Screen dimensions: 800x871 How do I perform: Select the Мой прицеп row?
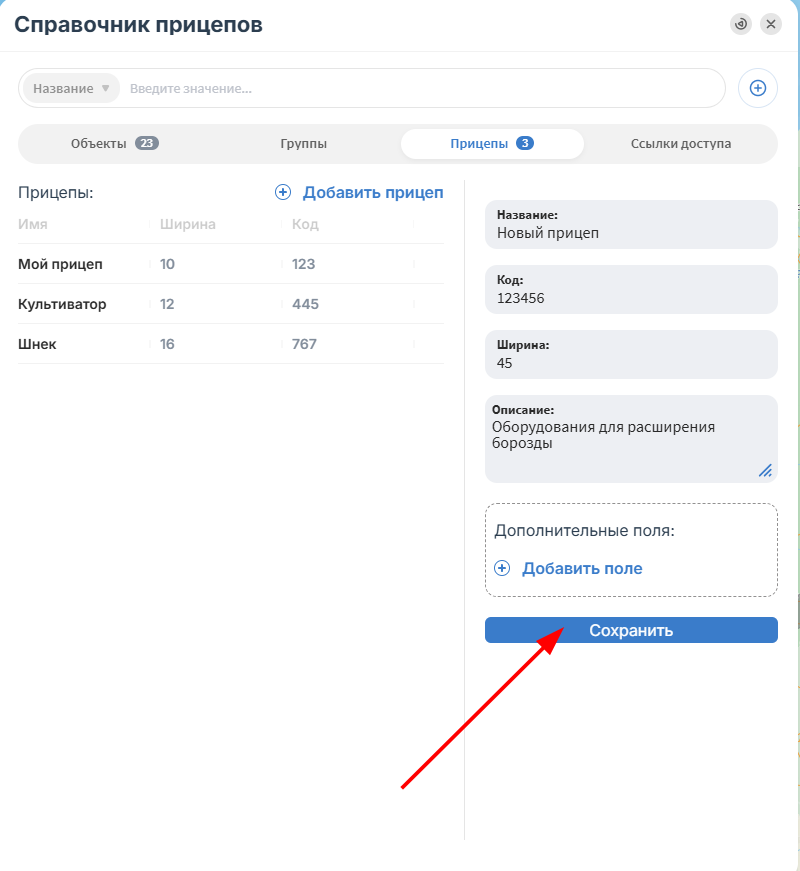pos(231,264)
